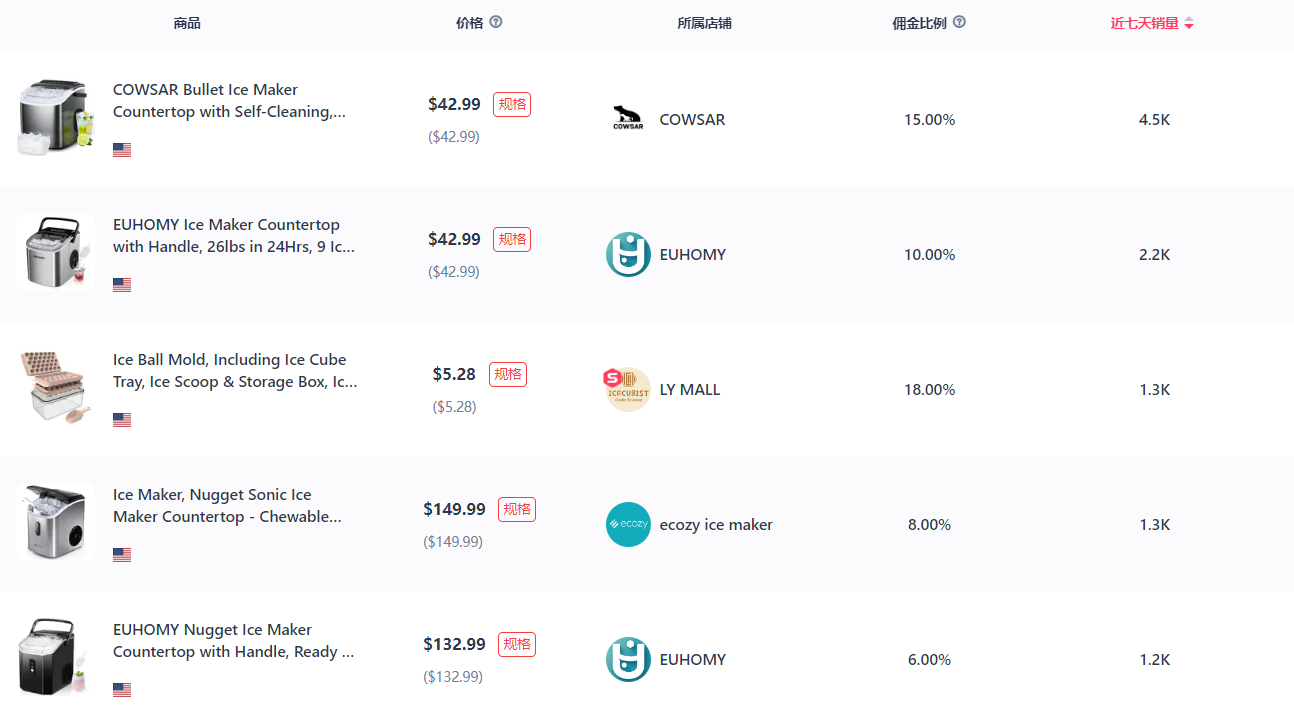Click the LY MALL store logo
This screenshot has height=719, width=1294.
pos(628,389)
